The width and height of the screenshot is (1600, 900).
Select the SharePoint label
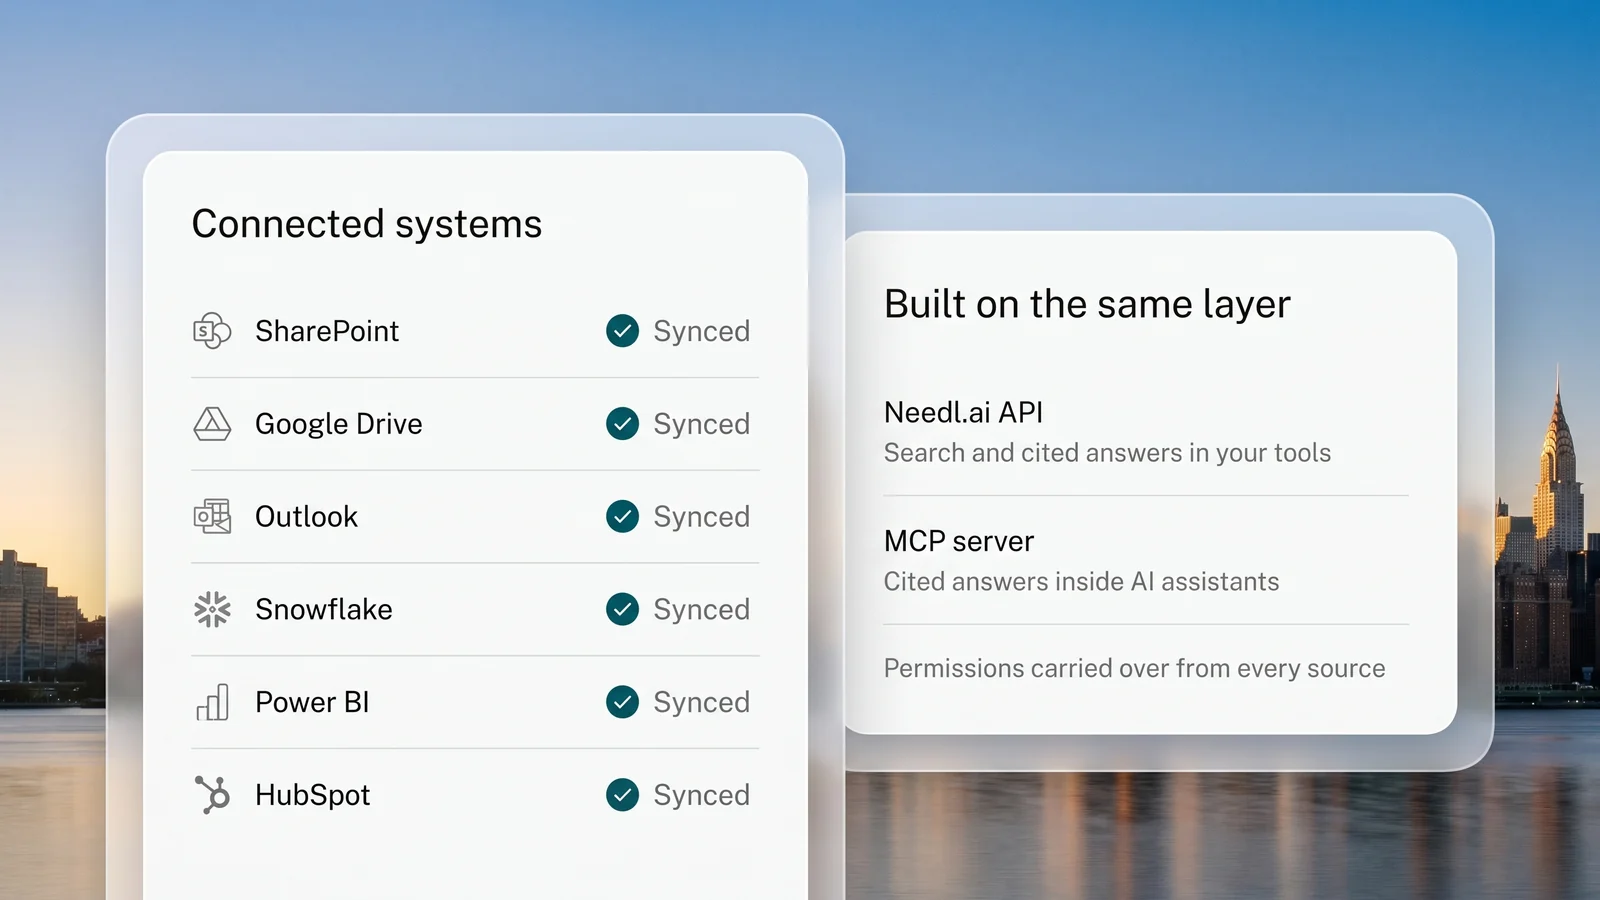[327, 331]
